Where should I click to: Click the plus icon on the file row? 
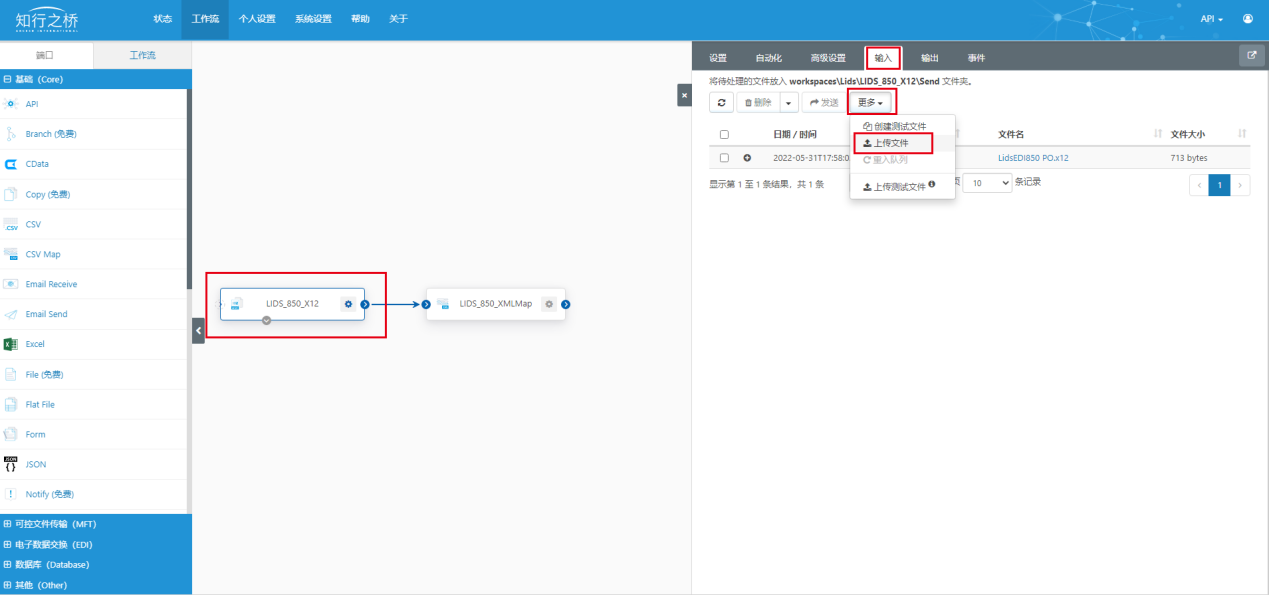[x=747, y=158]
